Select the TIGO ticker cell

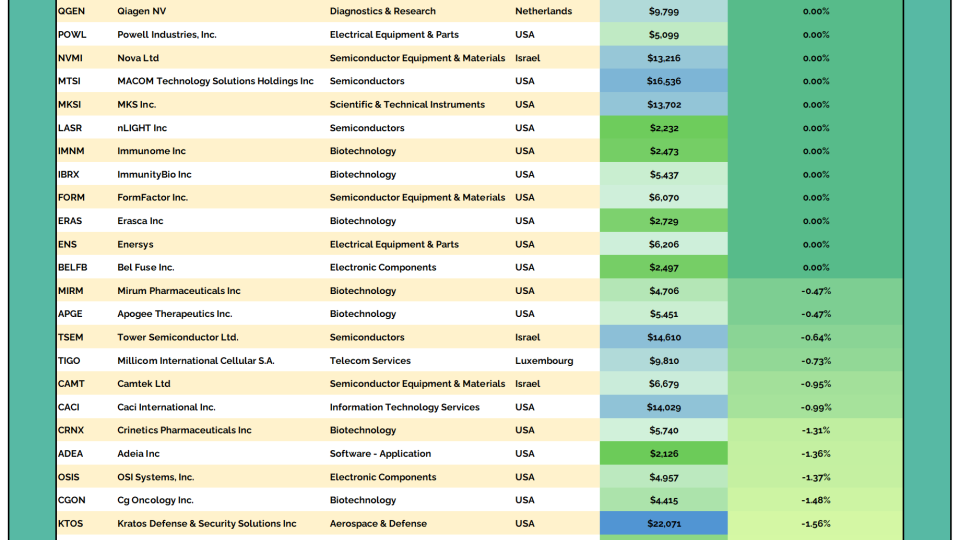click(69, 361)
